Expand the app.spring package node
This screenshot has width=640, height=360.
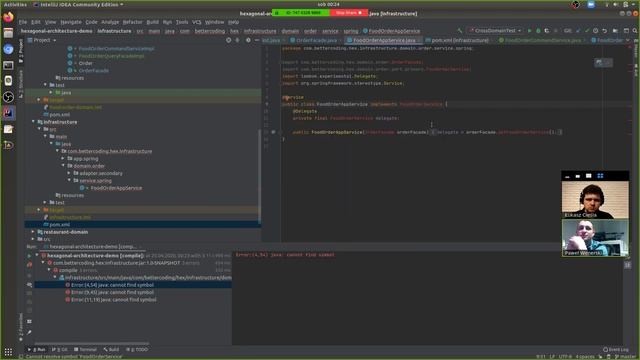(x=63, y=158)
